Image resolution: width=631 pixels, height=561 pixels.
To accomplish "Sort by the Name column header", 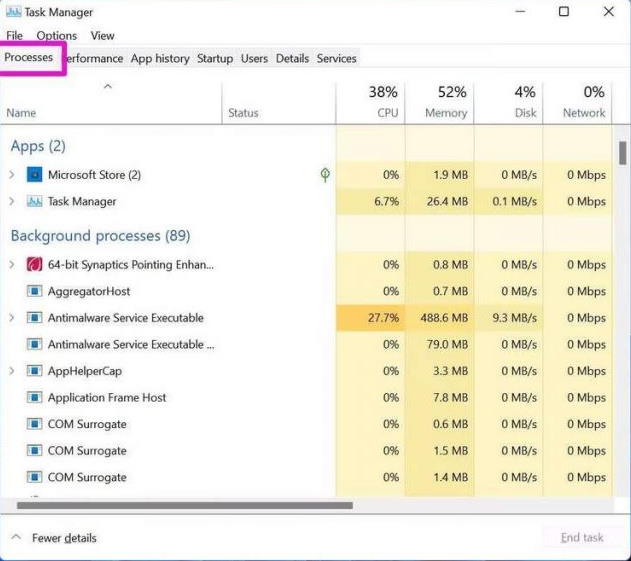I will click(111, 103).
